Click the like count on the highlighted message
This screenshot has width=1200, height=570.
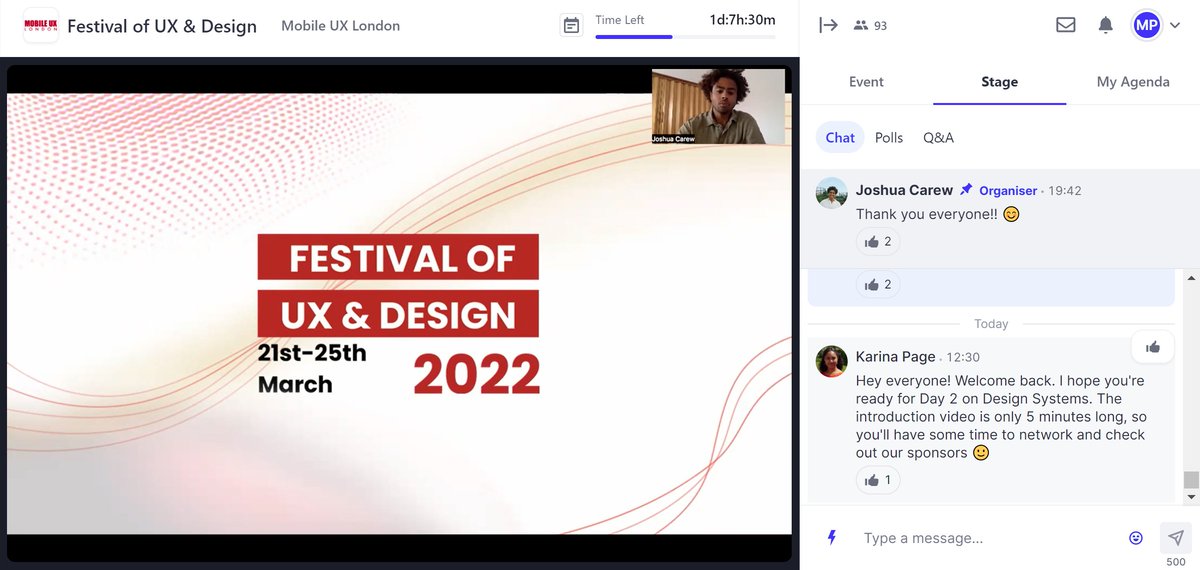coord(878,284)
